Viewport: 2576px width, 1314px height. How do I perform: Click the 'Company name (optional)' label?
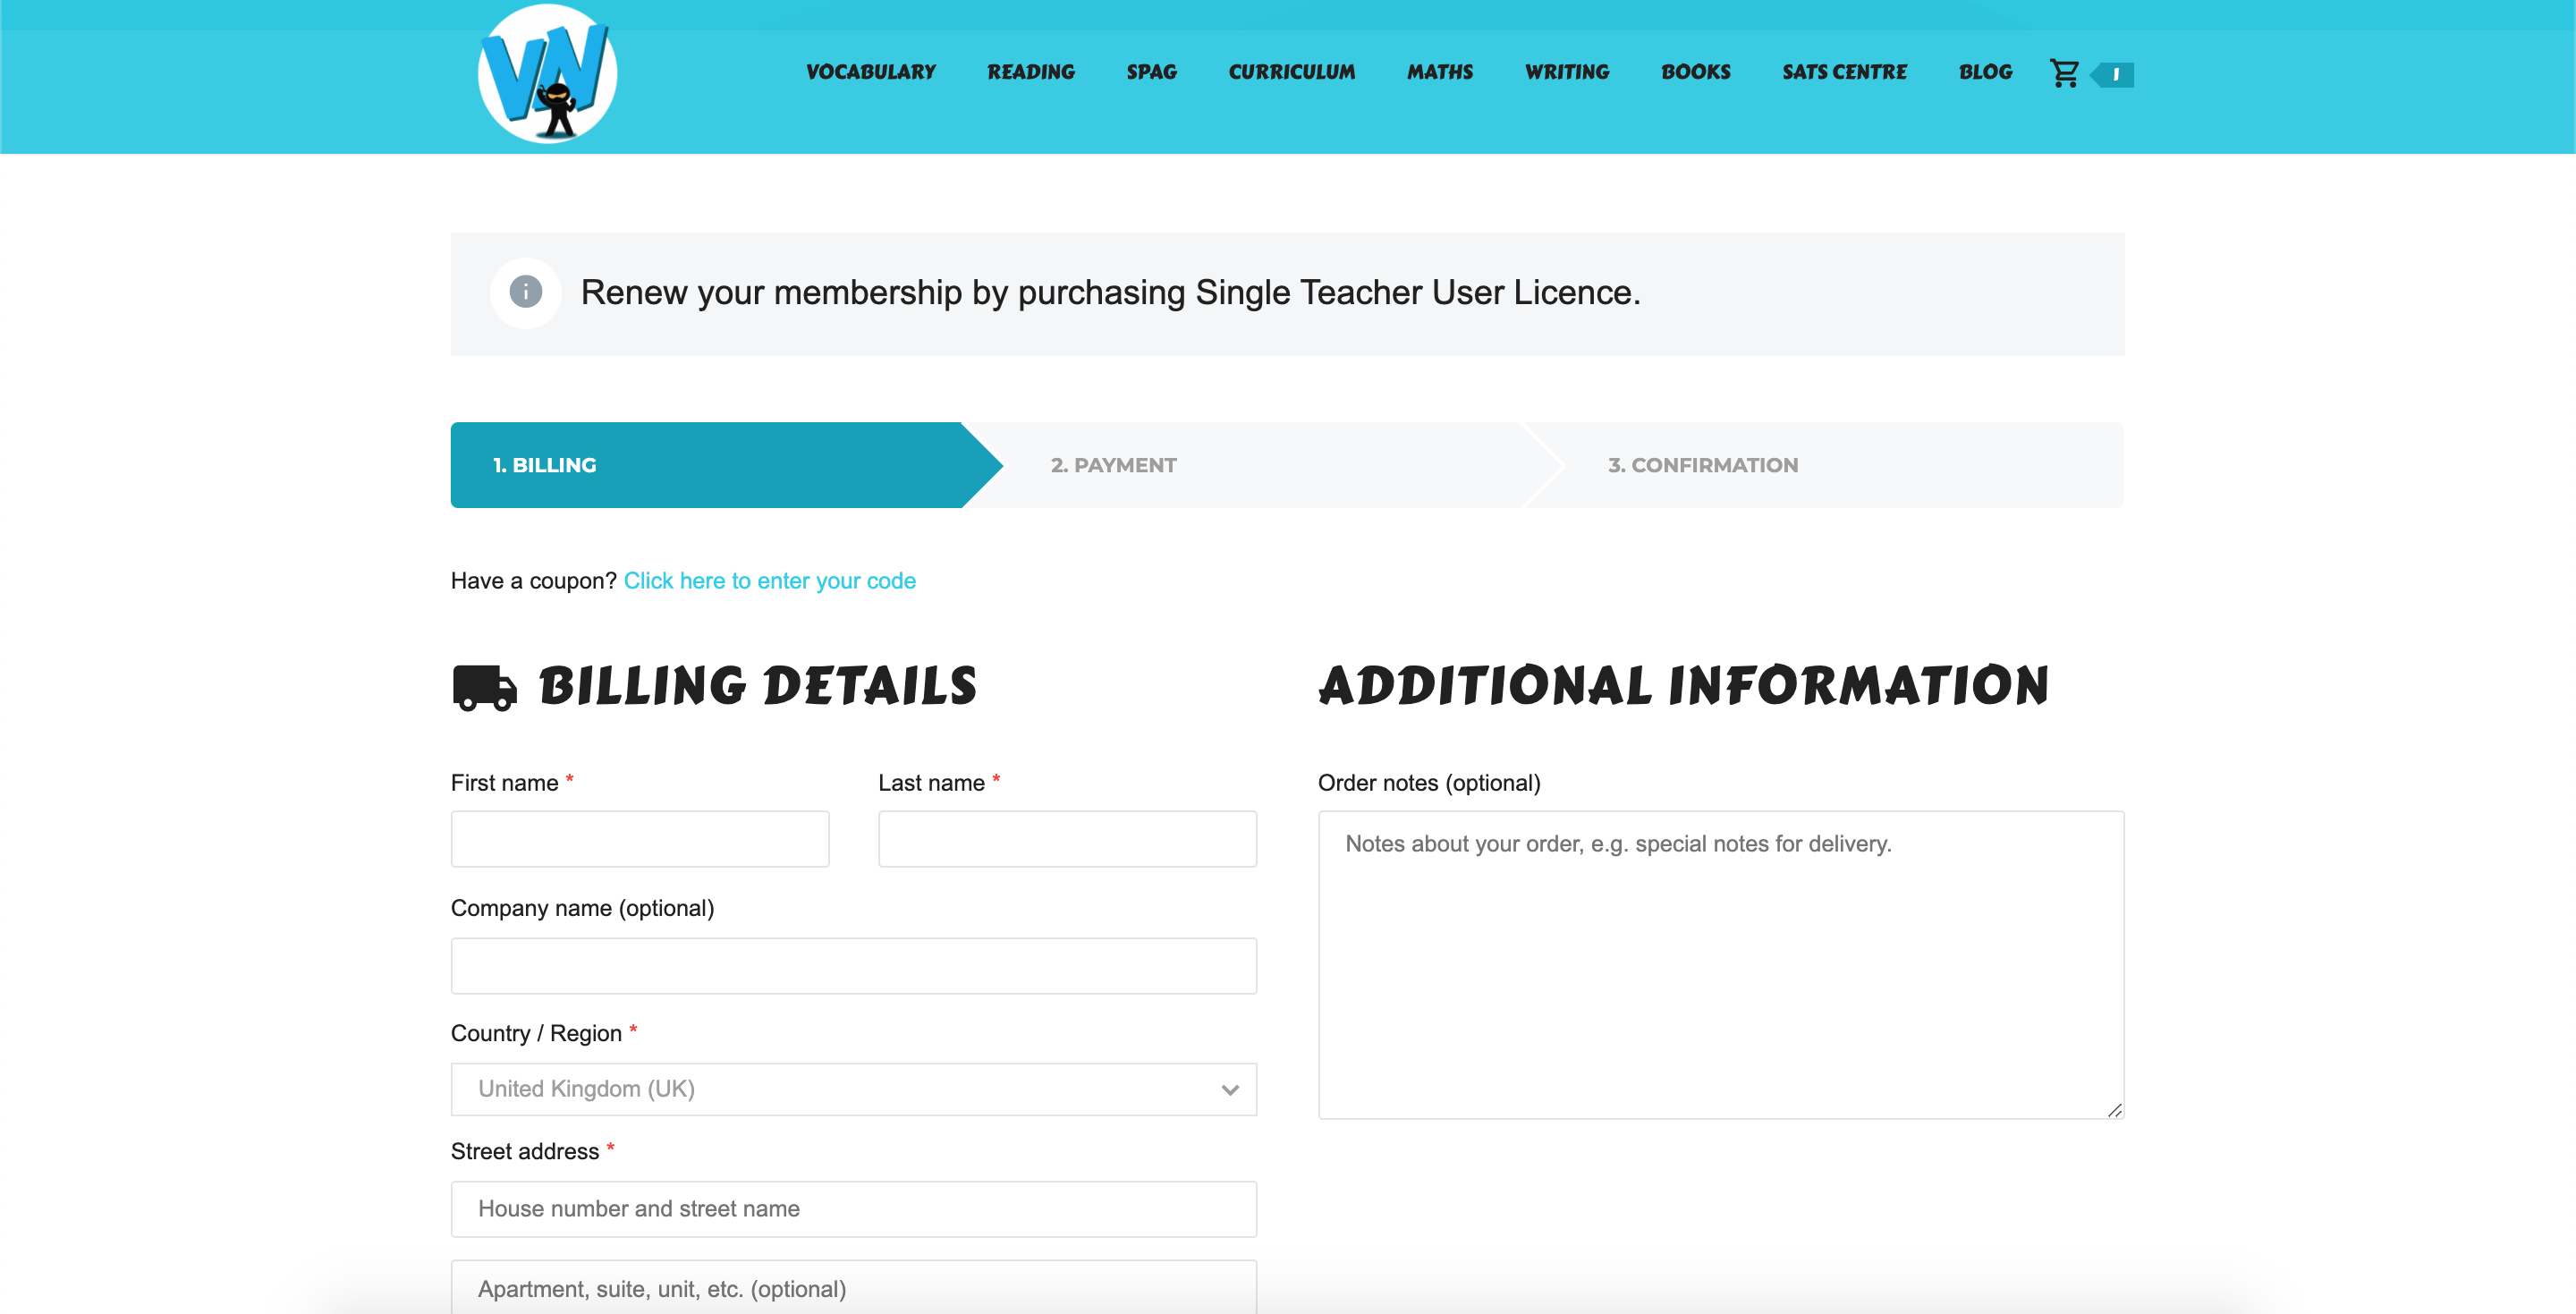pos(582,908)
